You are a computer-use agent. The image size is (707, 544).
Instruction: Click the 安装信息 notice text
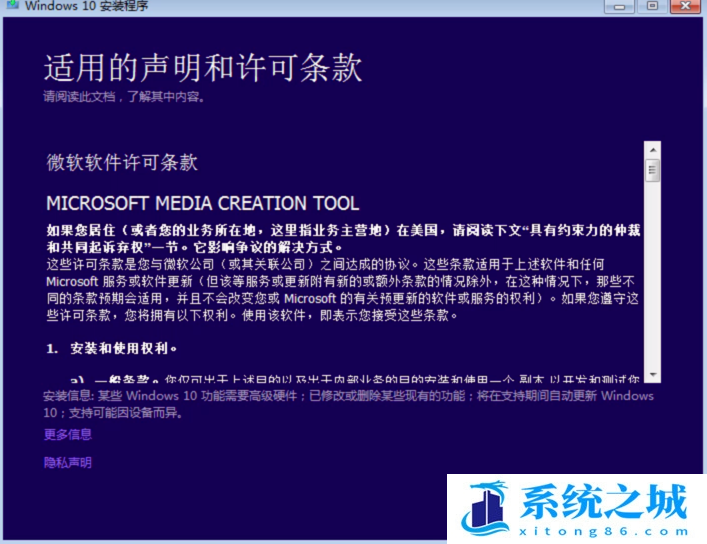point(349,404)
